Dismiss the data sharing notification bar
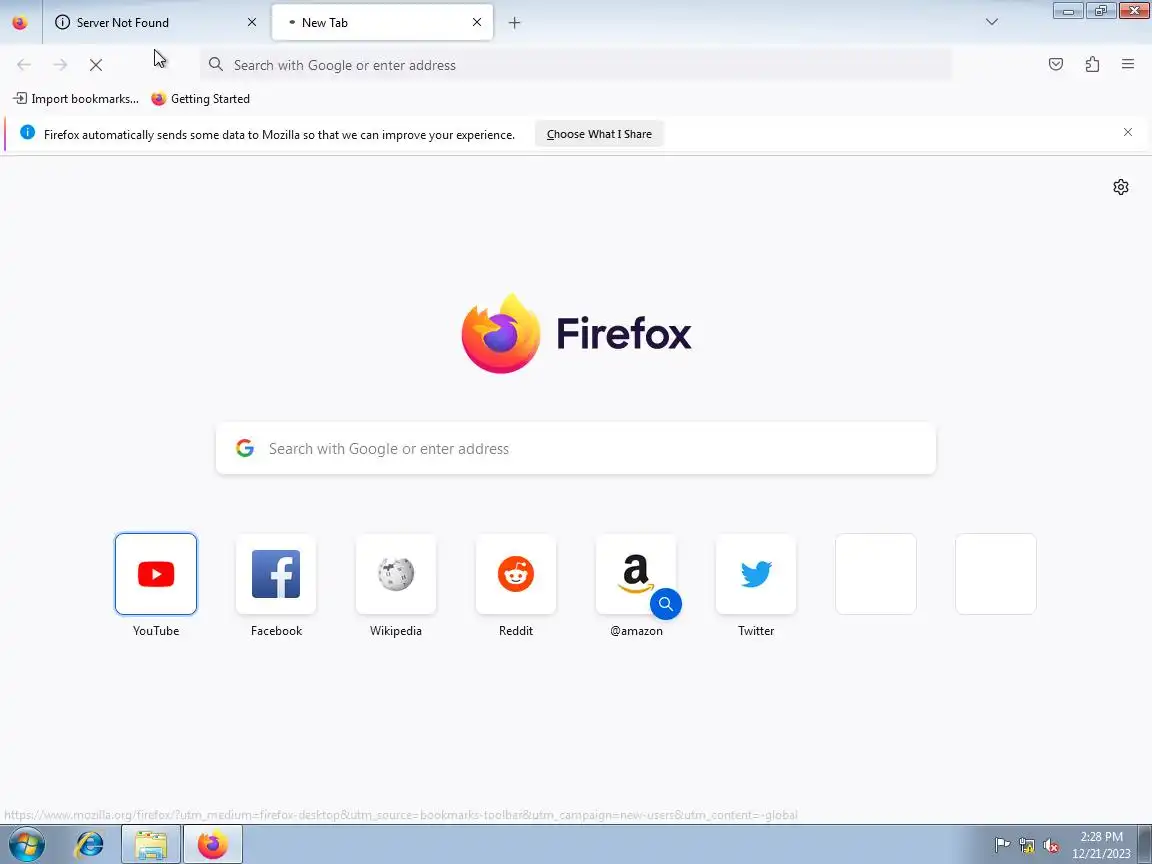1152x864 pixels. [x=1128, y=132]
